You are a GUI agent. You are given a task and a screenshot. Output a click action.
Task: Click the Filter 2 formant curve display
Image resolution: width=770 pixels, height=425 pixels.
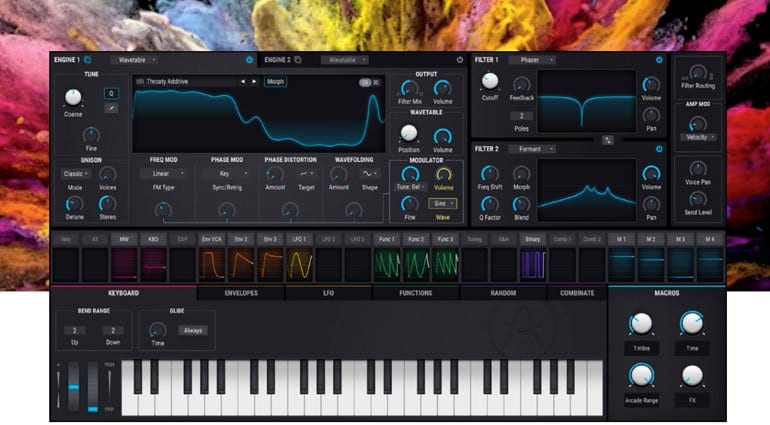pyautogui.click(x=586, y=190)
